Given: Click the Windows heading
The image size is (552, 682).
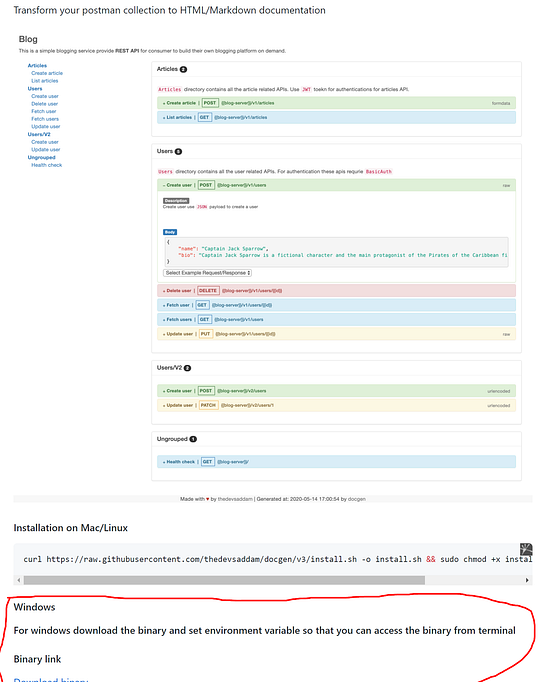Looking at the screenshot, I should point(34,607).
